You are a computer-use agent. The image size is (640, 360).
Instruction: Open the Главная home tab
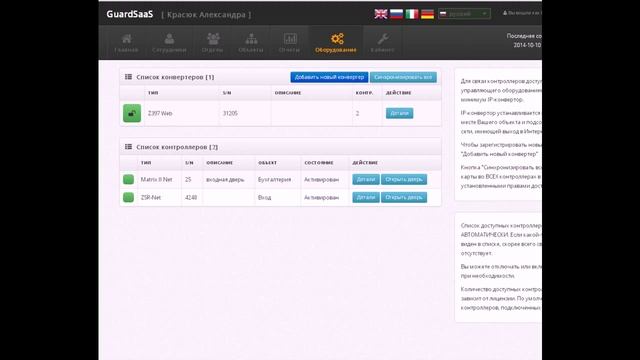(x=126, y=43)
